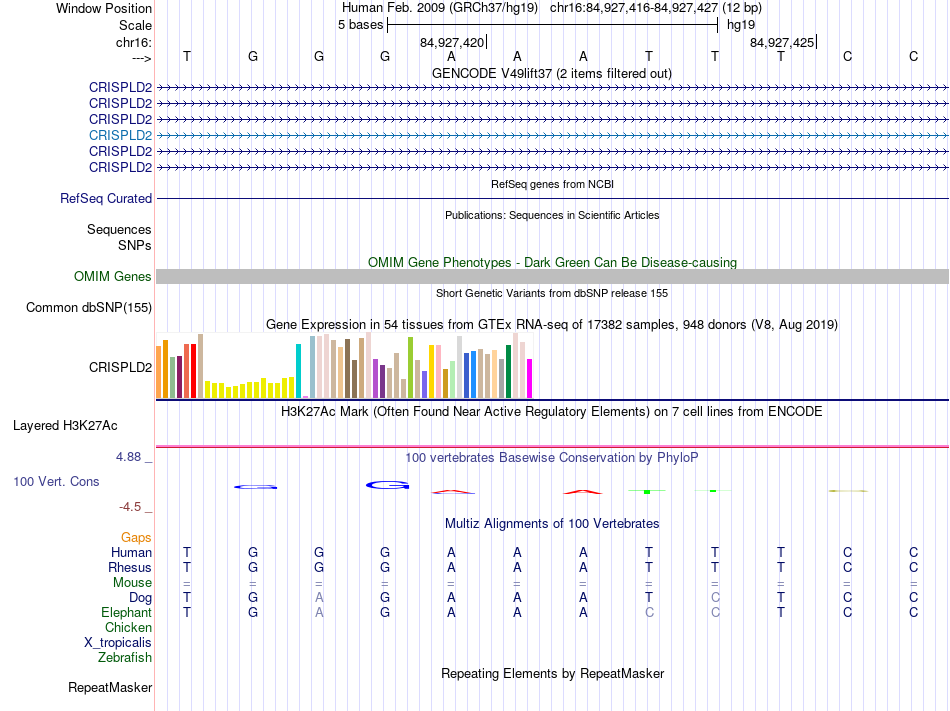Select the Elephant species row label
The width and height of the screenshot is (950, 711).
[x=126, y=613]
